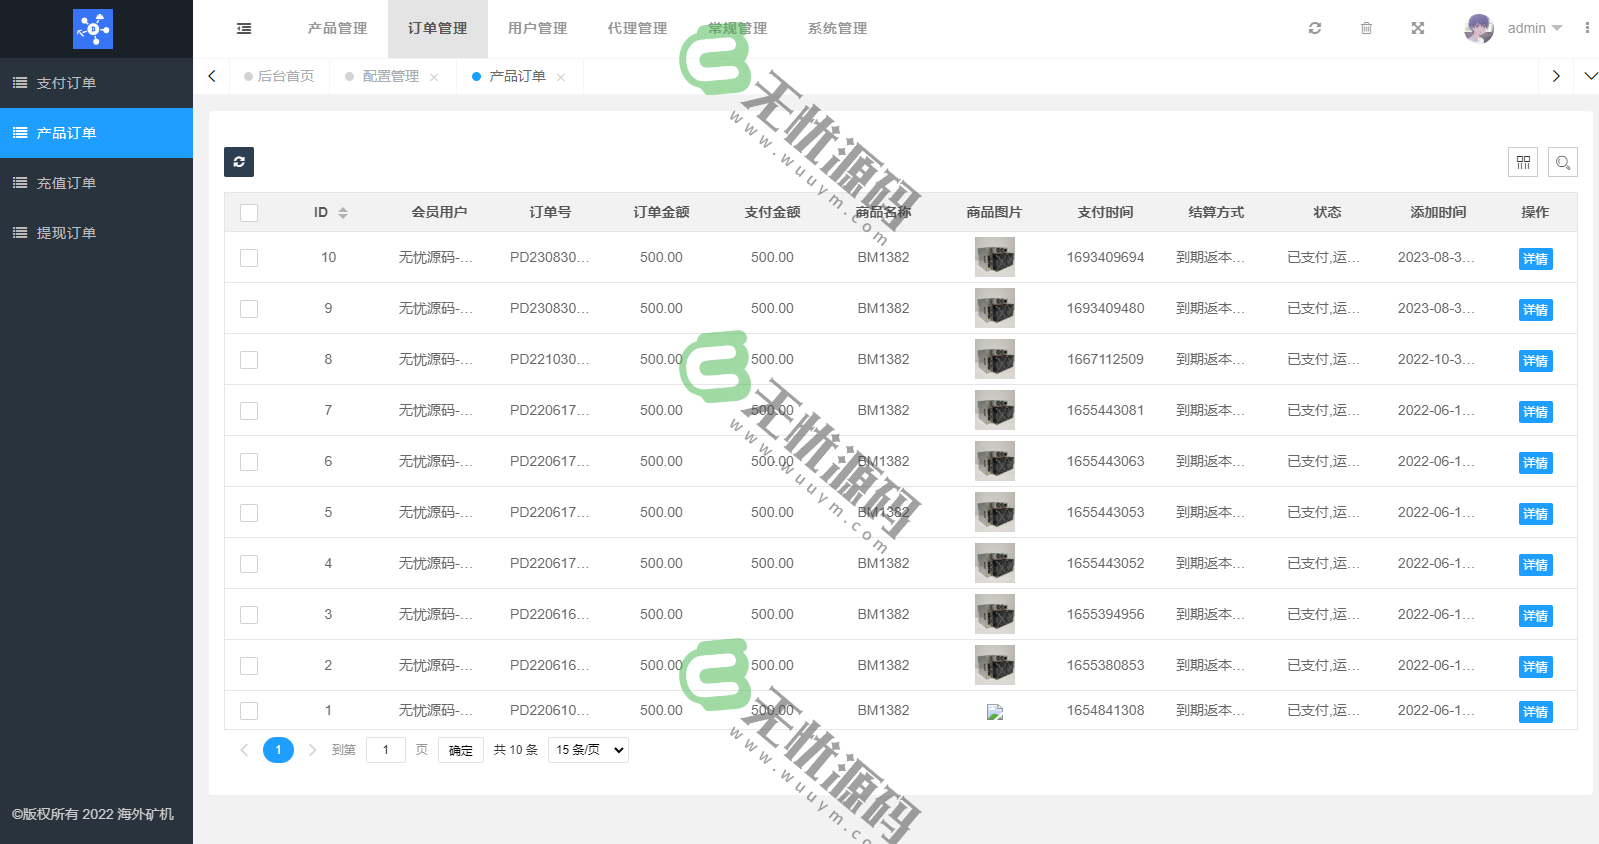Sort the table by ID column arrows
The width and height of the screenshot is (1599, 844).
[343, 213]
